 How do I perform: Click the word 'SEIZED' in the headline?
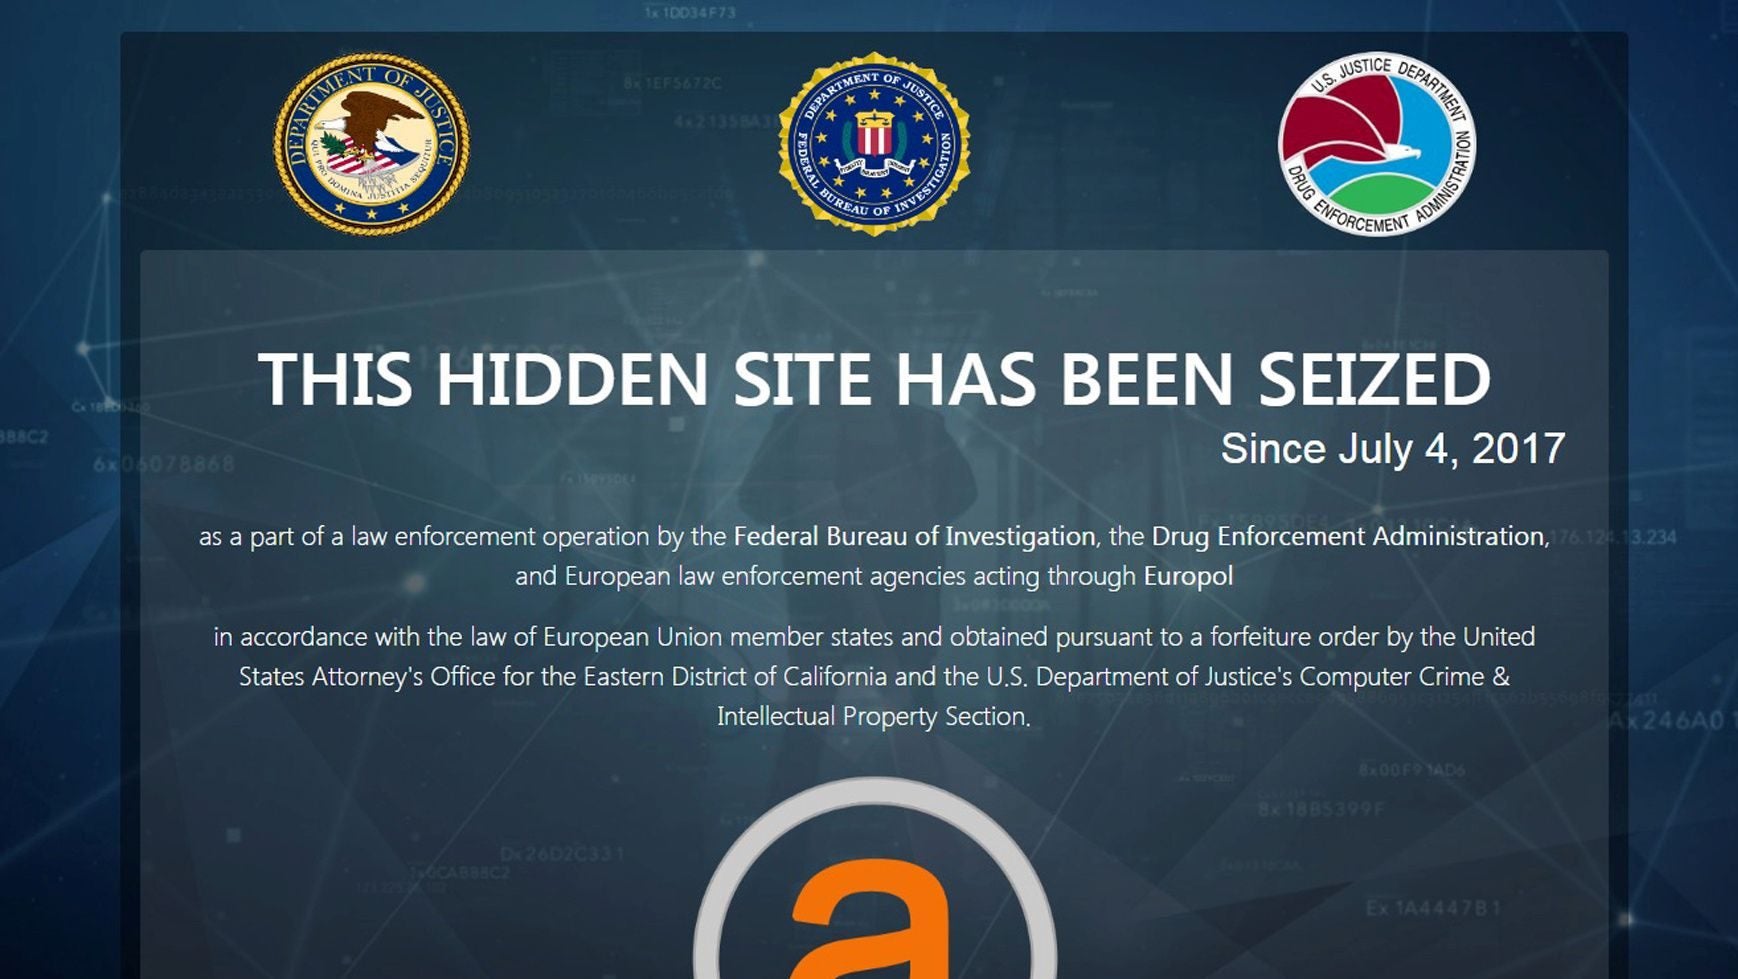(1374, 379)
